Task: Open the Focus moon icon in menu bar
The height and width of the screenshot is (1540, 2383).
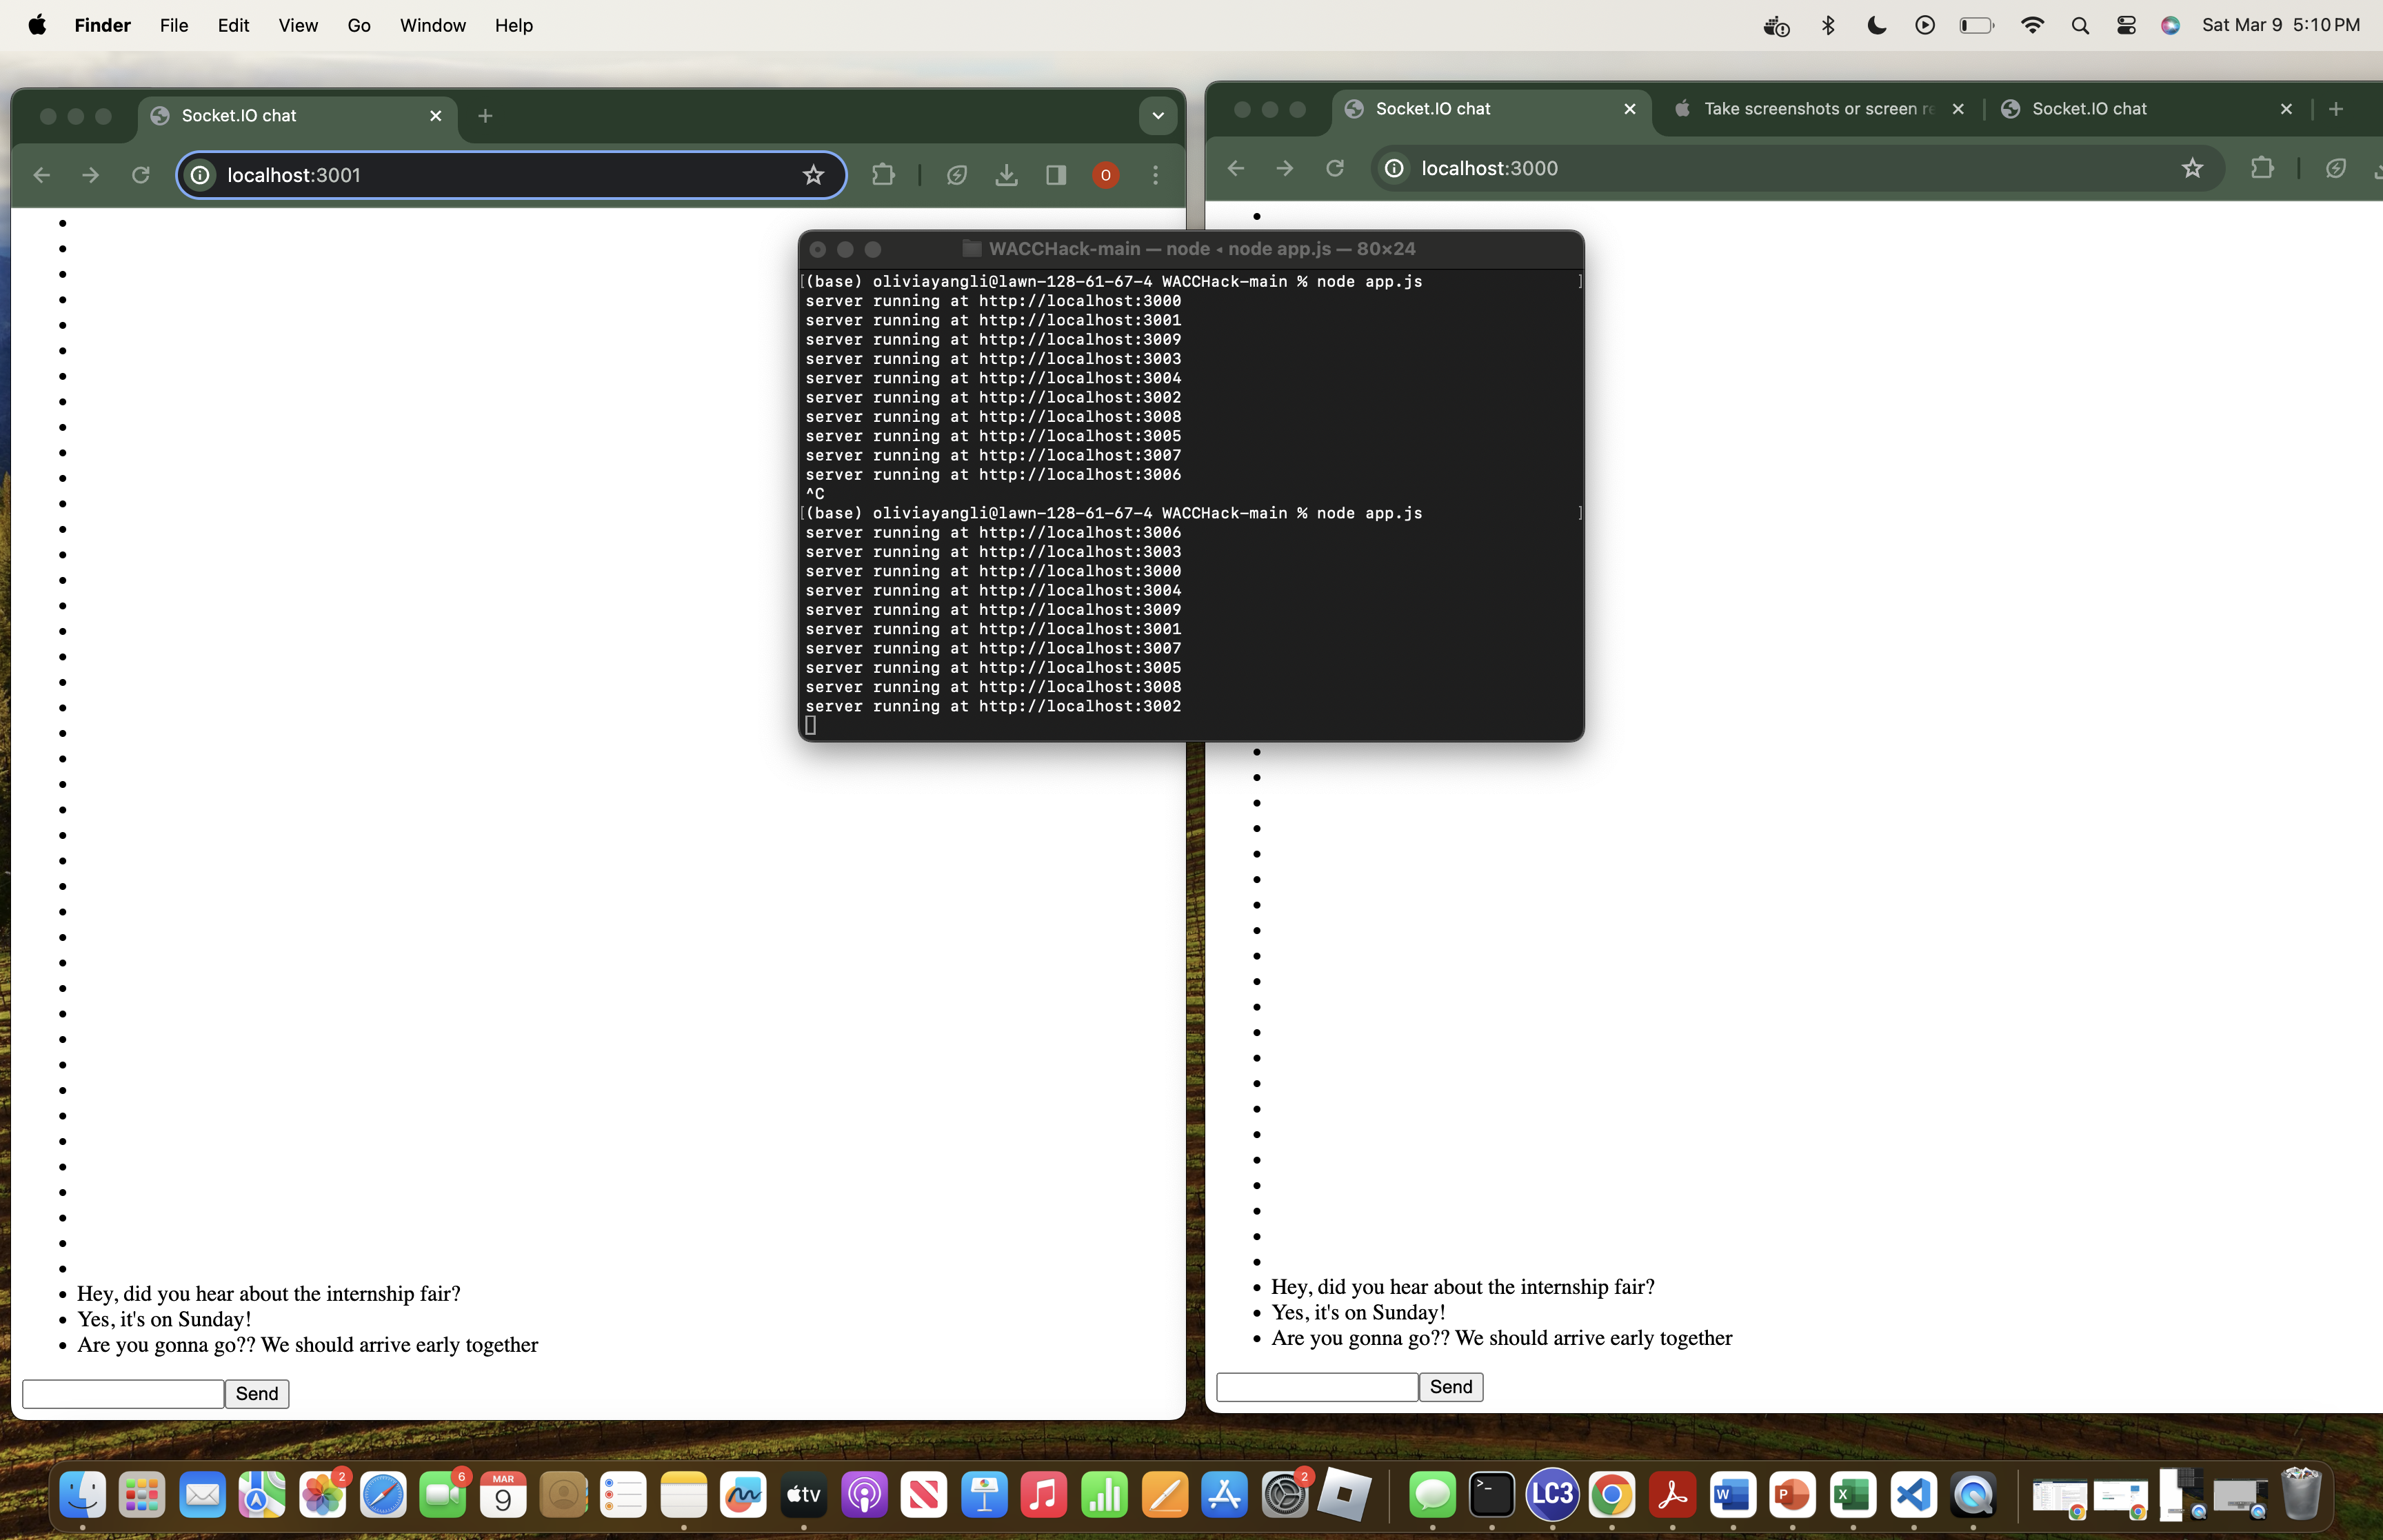Action: point(1876,25)
